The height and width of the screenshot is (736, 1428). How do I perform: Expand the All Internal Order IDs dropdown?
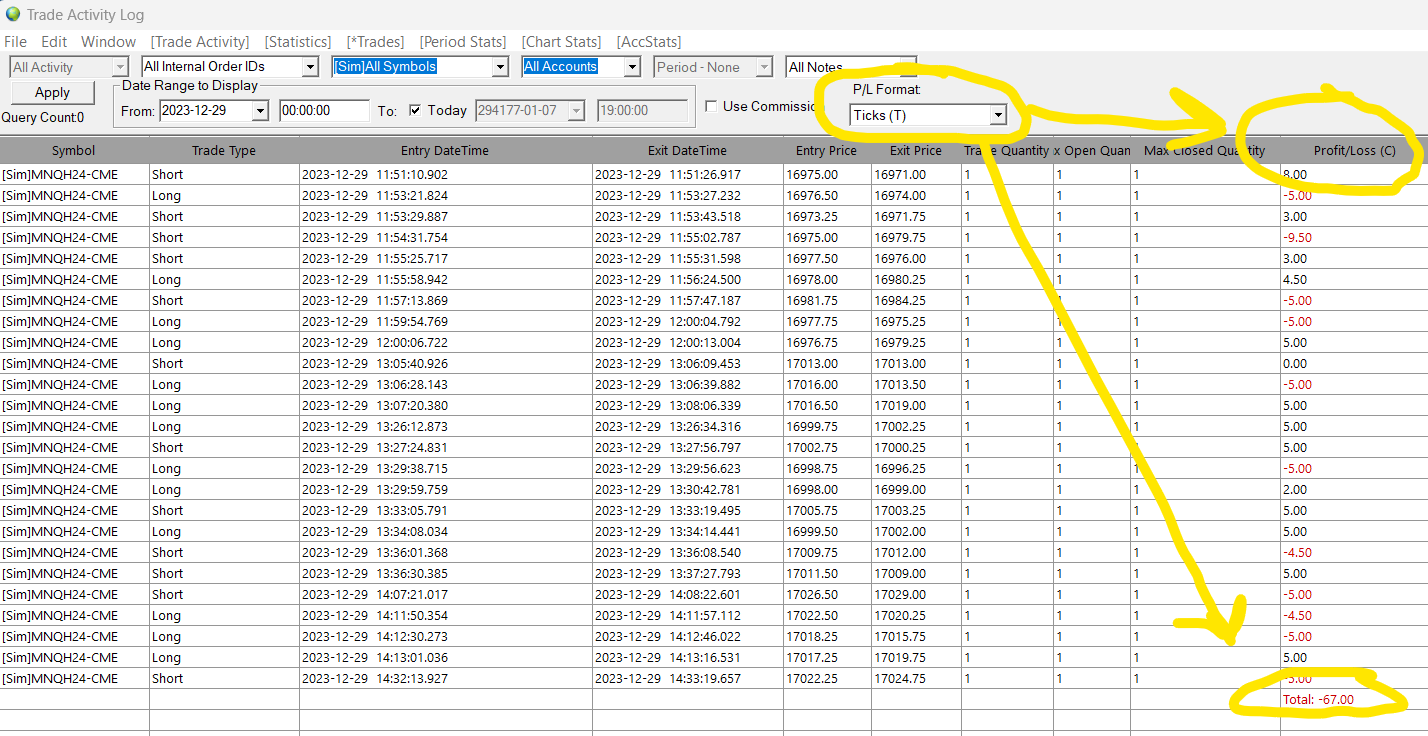tap(310, 67)
